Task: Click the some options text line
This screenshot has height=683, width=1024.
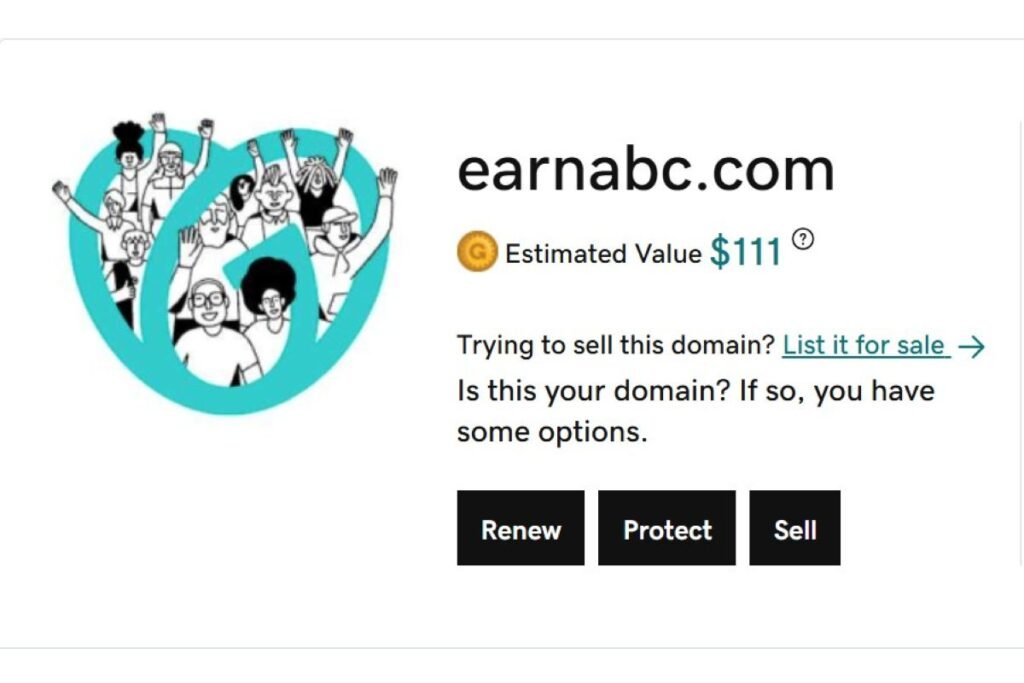Action: (552, 432)
